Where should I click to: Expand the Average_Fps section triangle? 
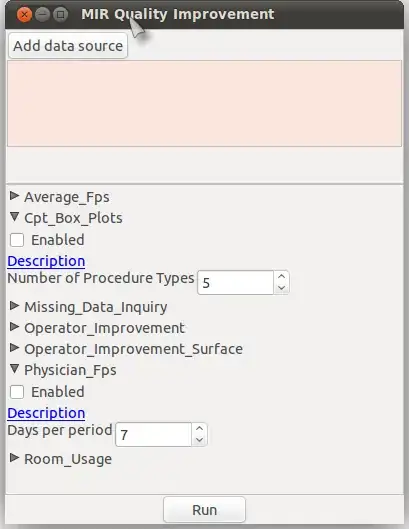(14, 196)
